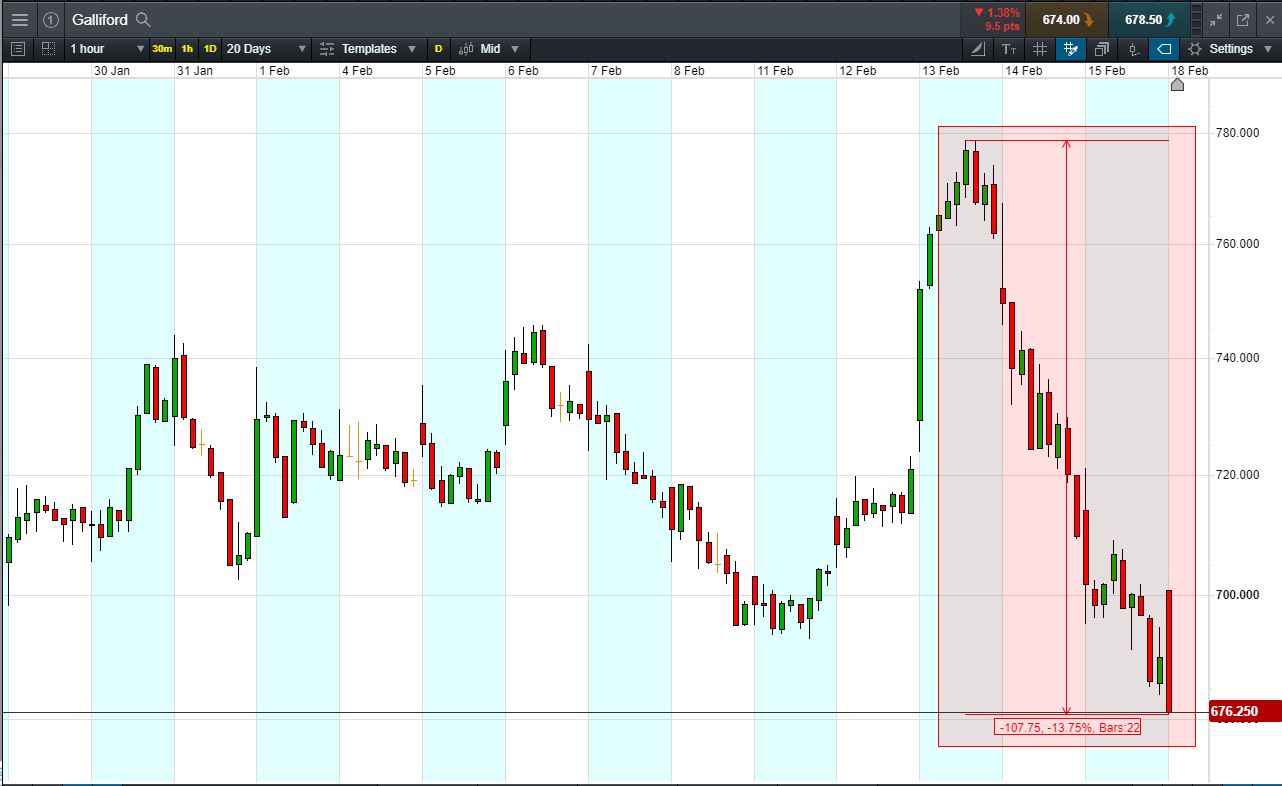Toggle the chart grid display
The width and height of the screenshot is (1282, 786).
point(1038,48)
